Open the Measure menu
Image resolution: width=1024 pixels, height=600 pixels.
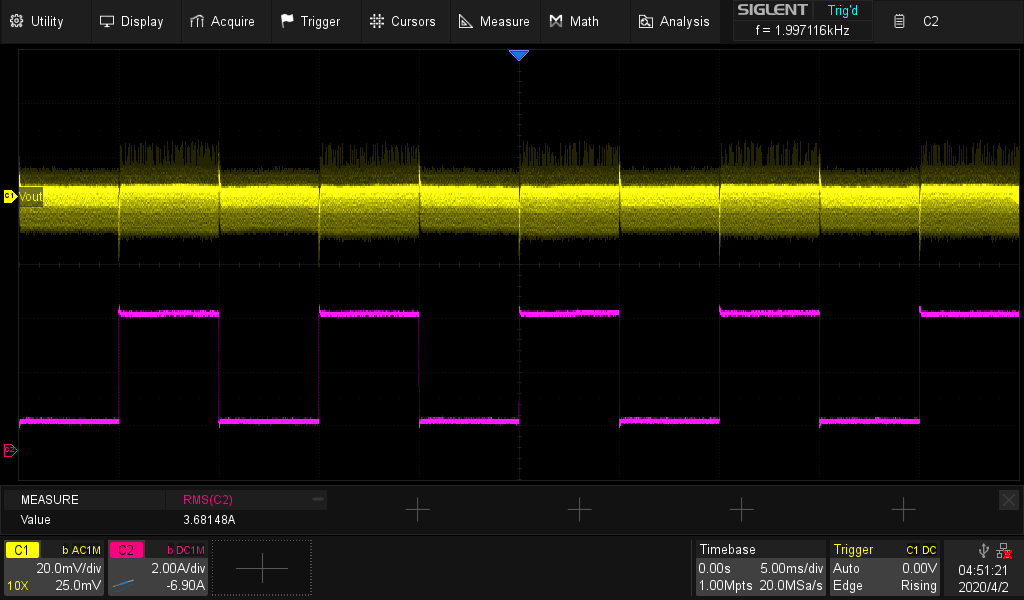(494, 21)
